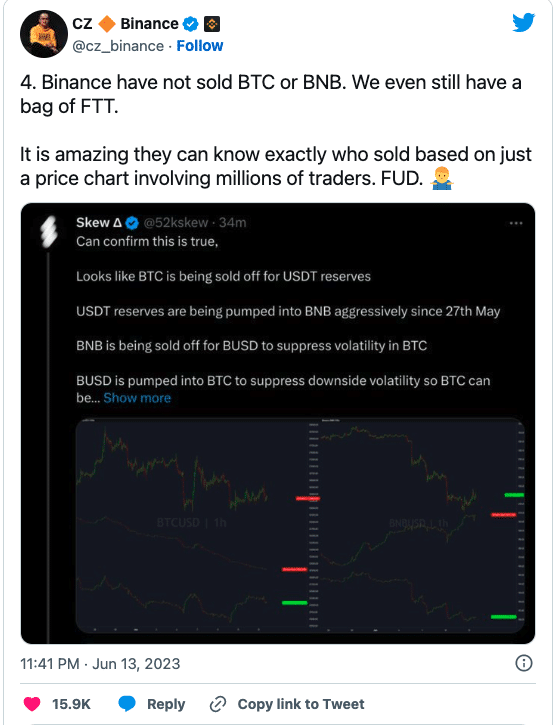The height and width of the screenshot is (725, 553).
Task: Follow the @cz_binance account
Action: pyautogui.click(x=200, y=46)
